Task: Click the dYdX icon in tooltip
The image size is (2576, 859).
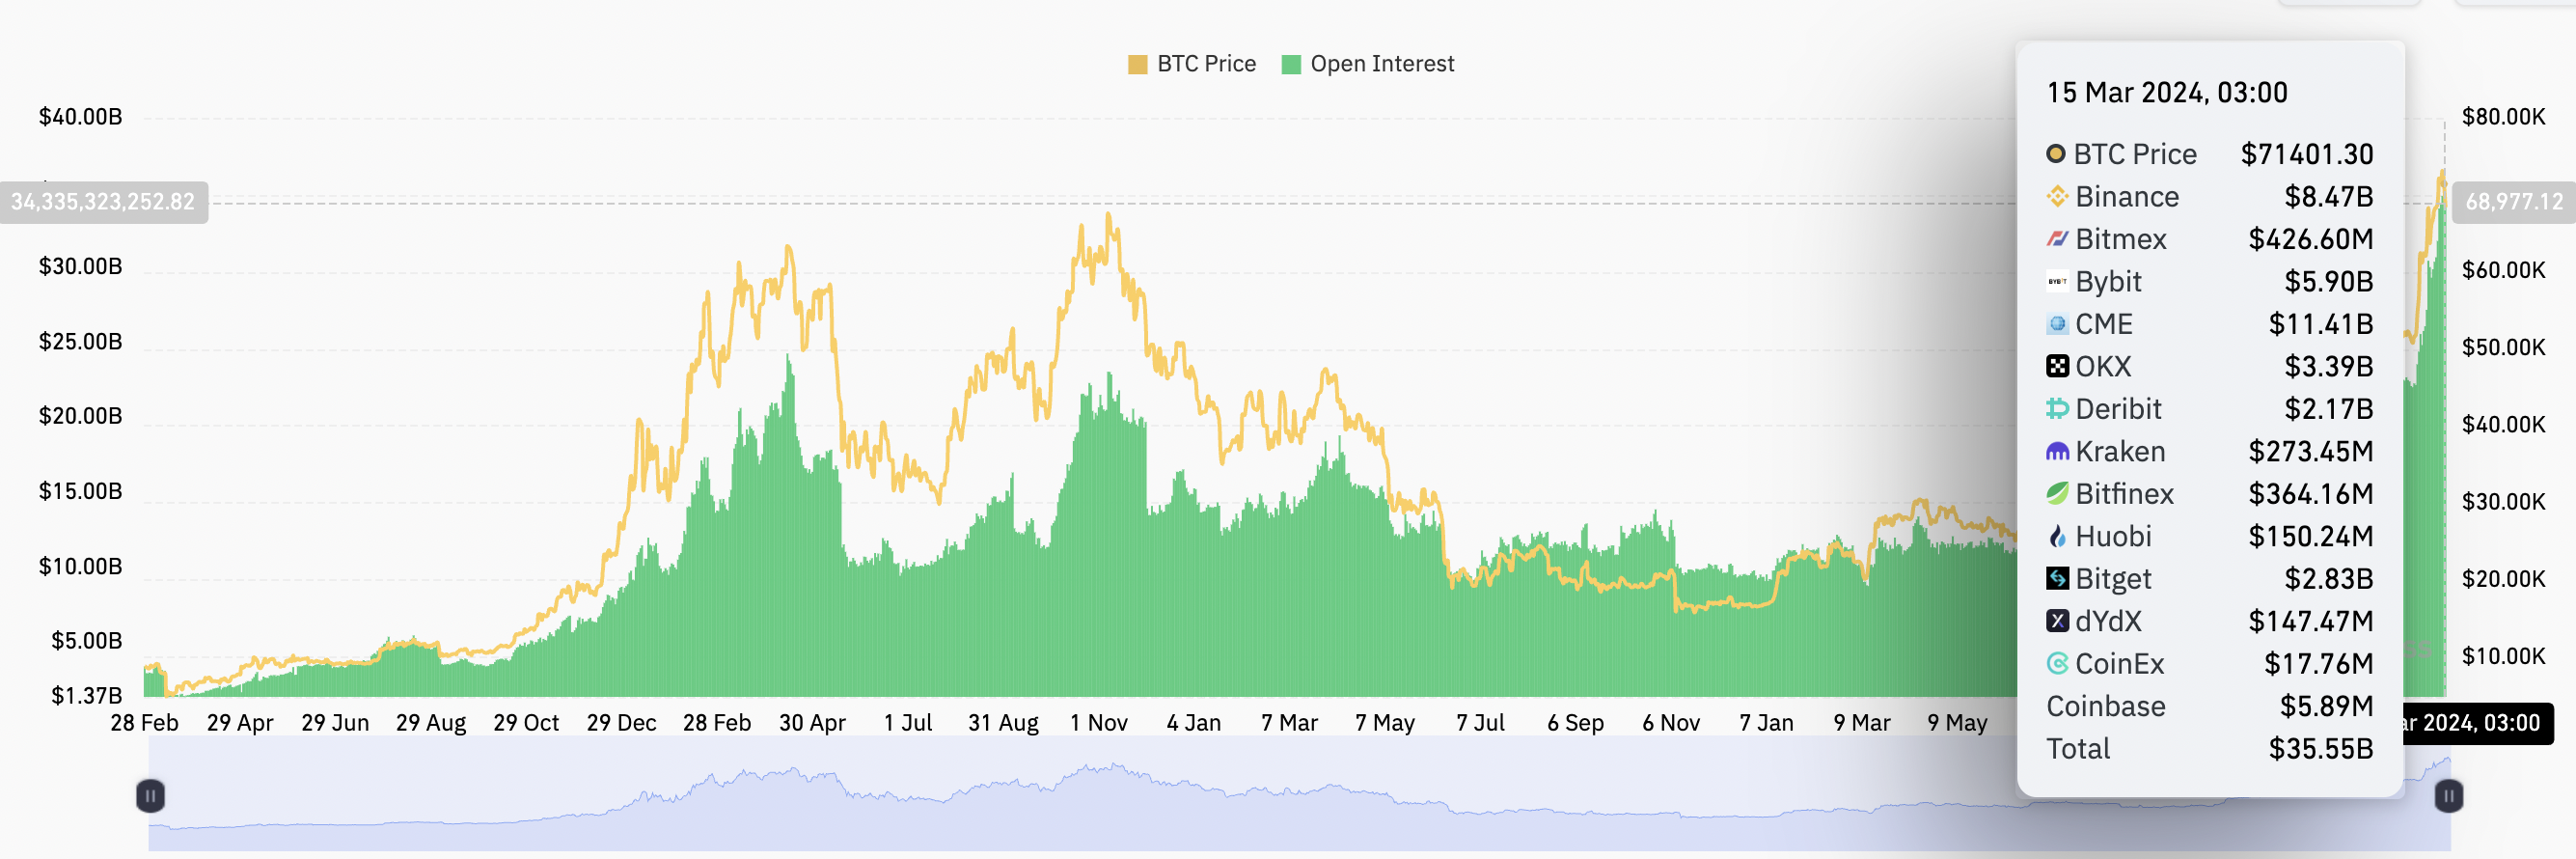Action: pyautogui.click(x=2057, y=621)
